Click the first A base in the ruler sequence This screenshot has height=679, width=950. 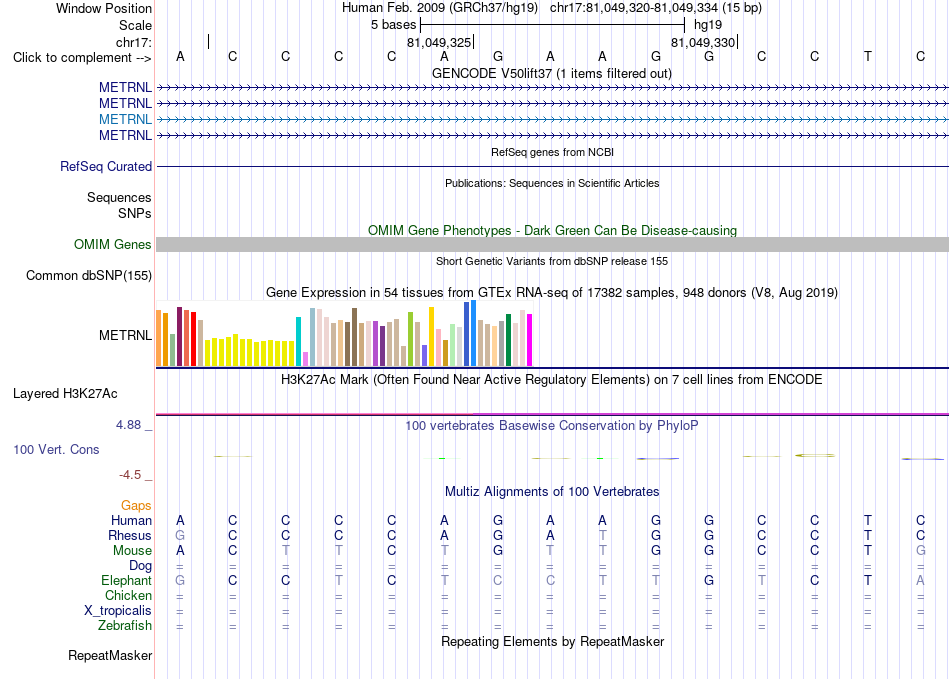pos(180,56)
